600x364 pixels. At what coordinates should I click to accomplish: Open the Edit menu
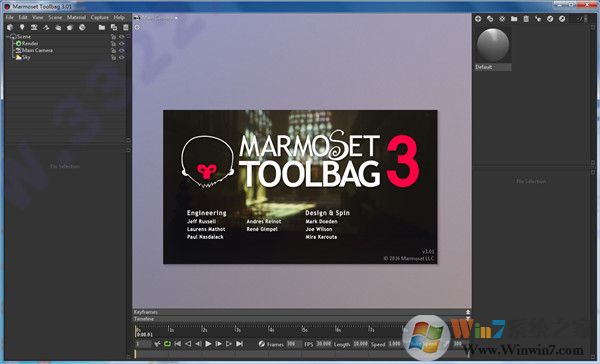(23, 18)
